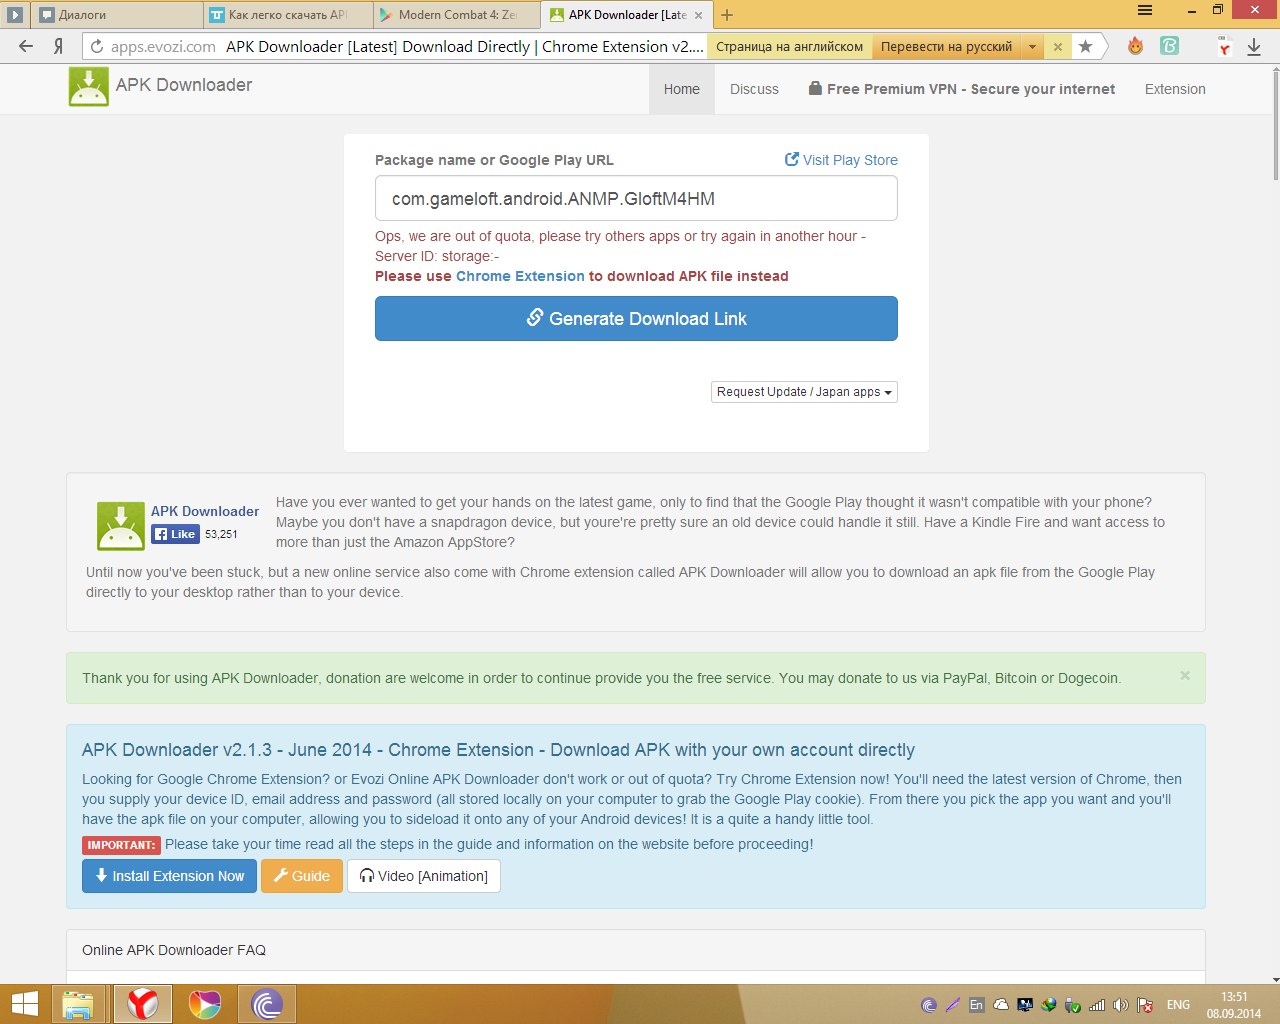Image resolution: width=1280 pixels, height=1024 pixels.
Task: Click Visit Play Store link
Action: pyautogui.click(x=841, y=160)
